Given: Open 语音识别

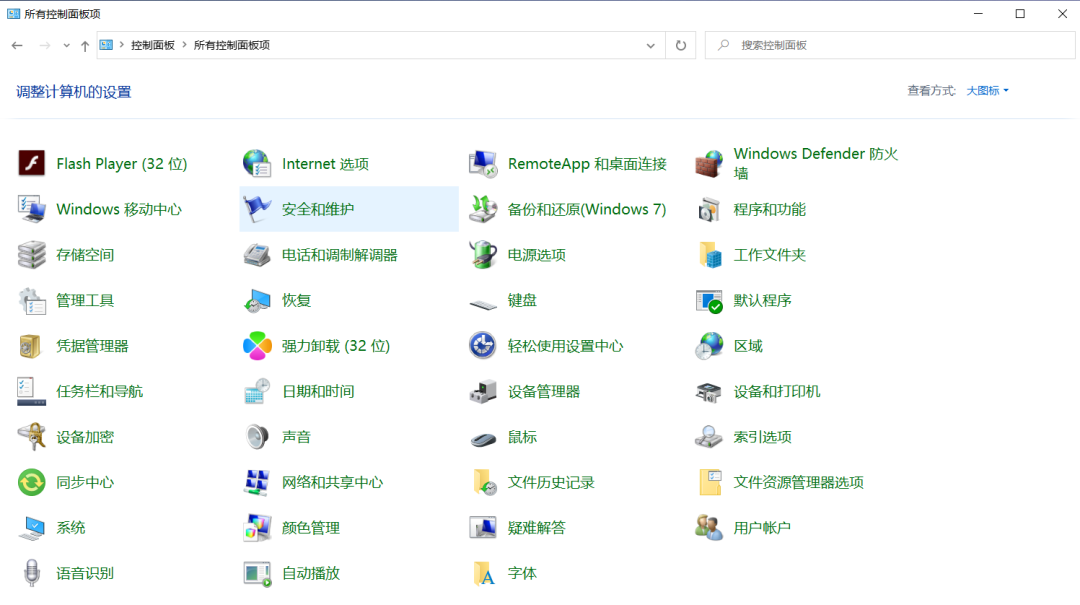Looking at the screenshot, I should (x=84, y=573).
